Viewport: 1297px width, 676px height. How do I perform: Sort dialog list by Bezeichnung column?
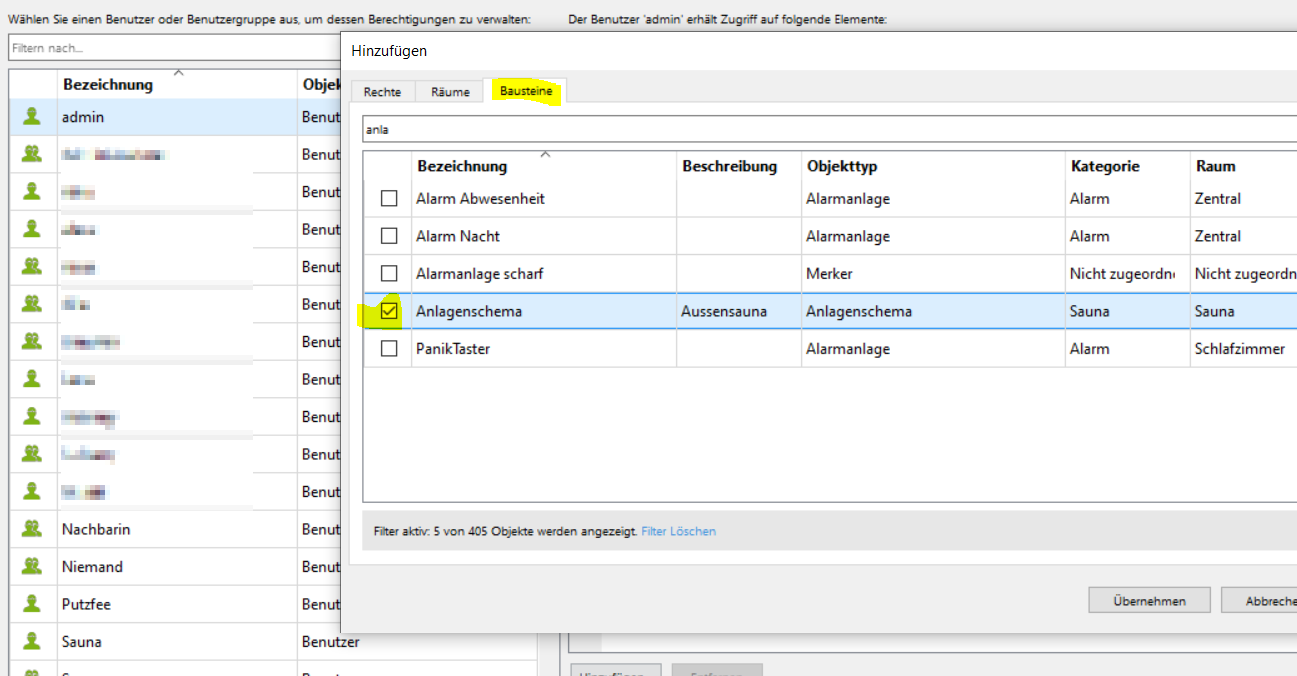pyautogui.click(x=462, y=166)
